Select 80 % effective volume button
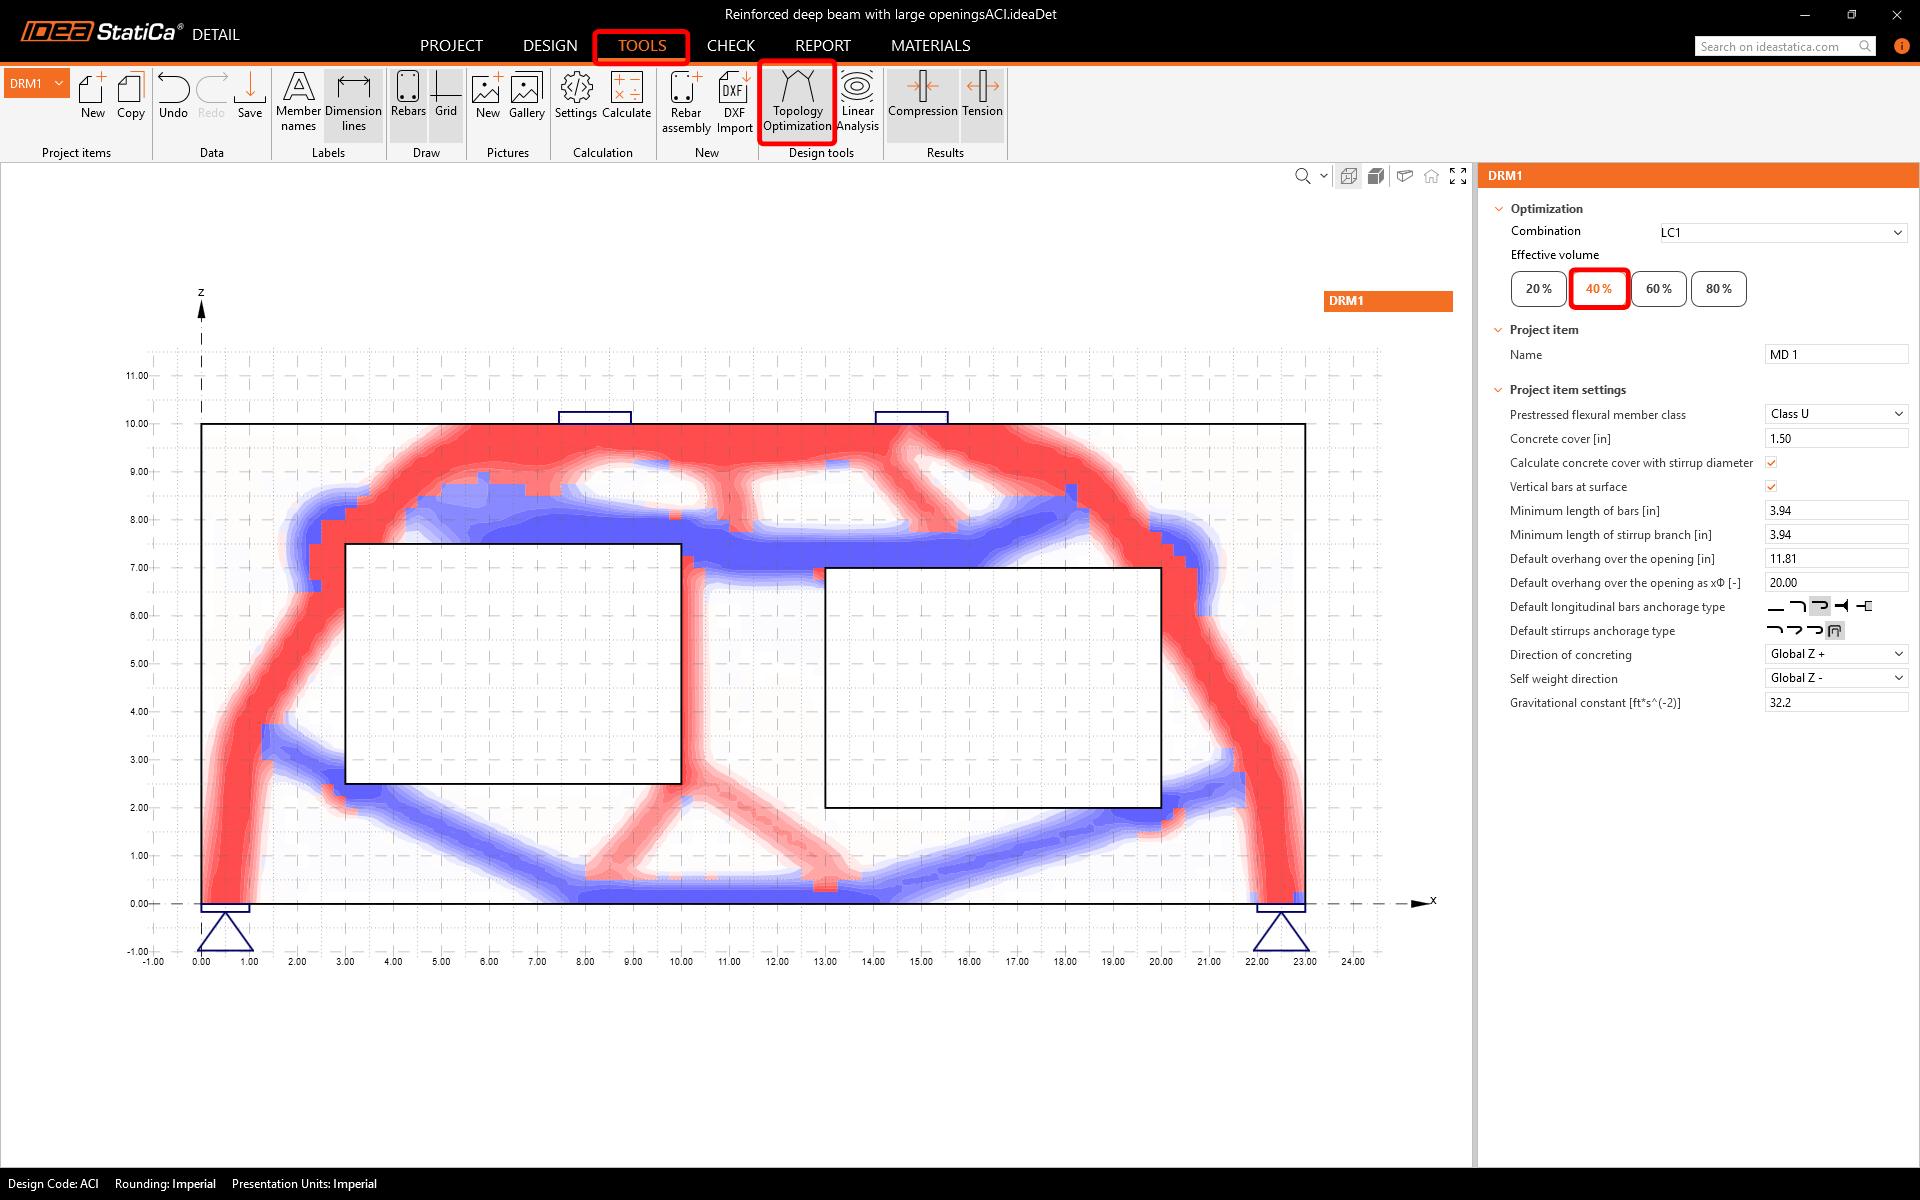This screenshot has width=1920, height=1200. point(1718,289)
